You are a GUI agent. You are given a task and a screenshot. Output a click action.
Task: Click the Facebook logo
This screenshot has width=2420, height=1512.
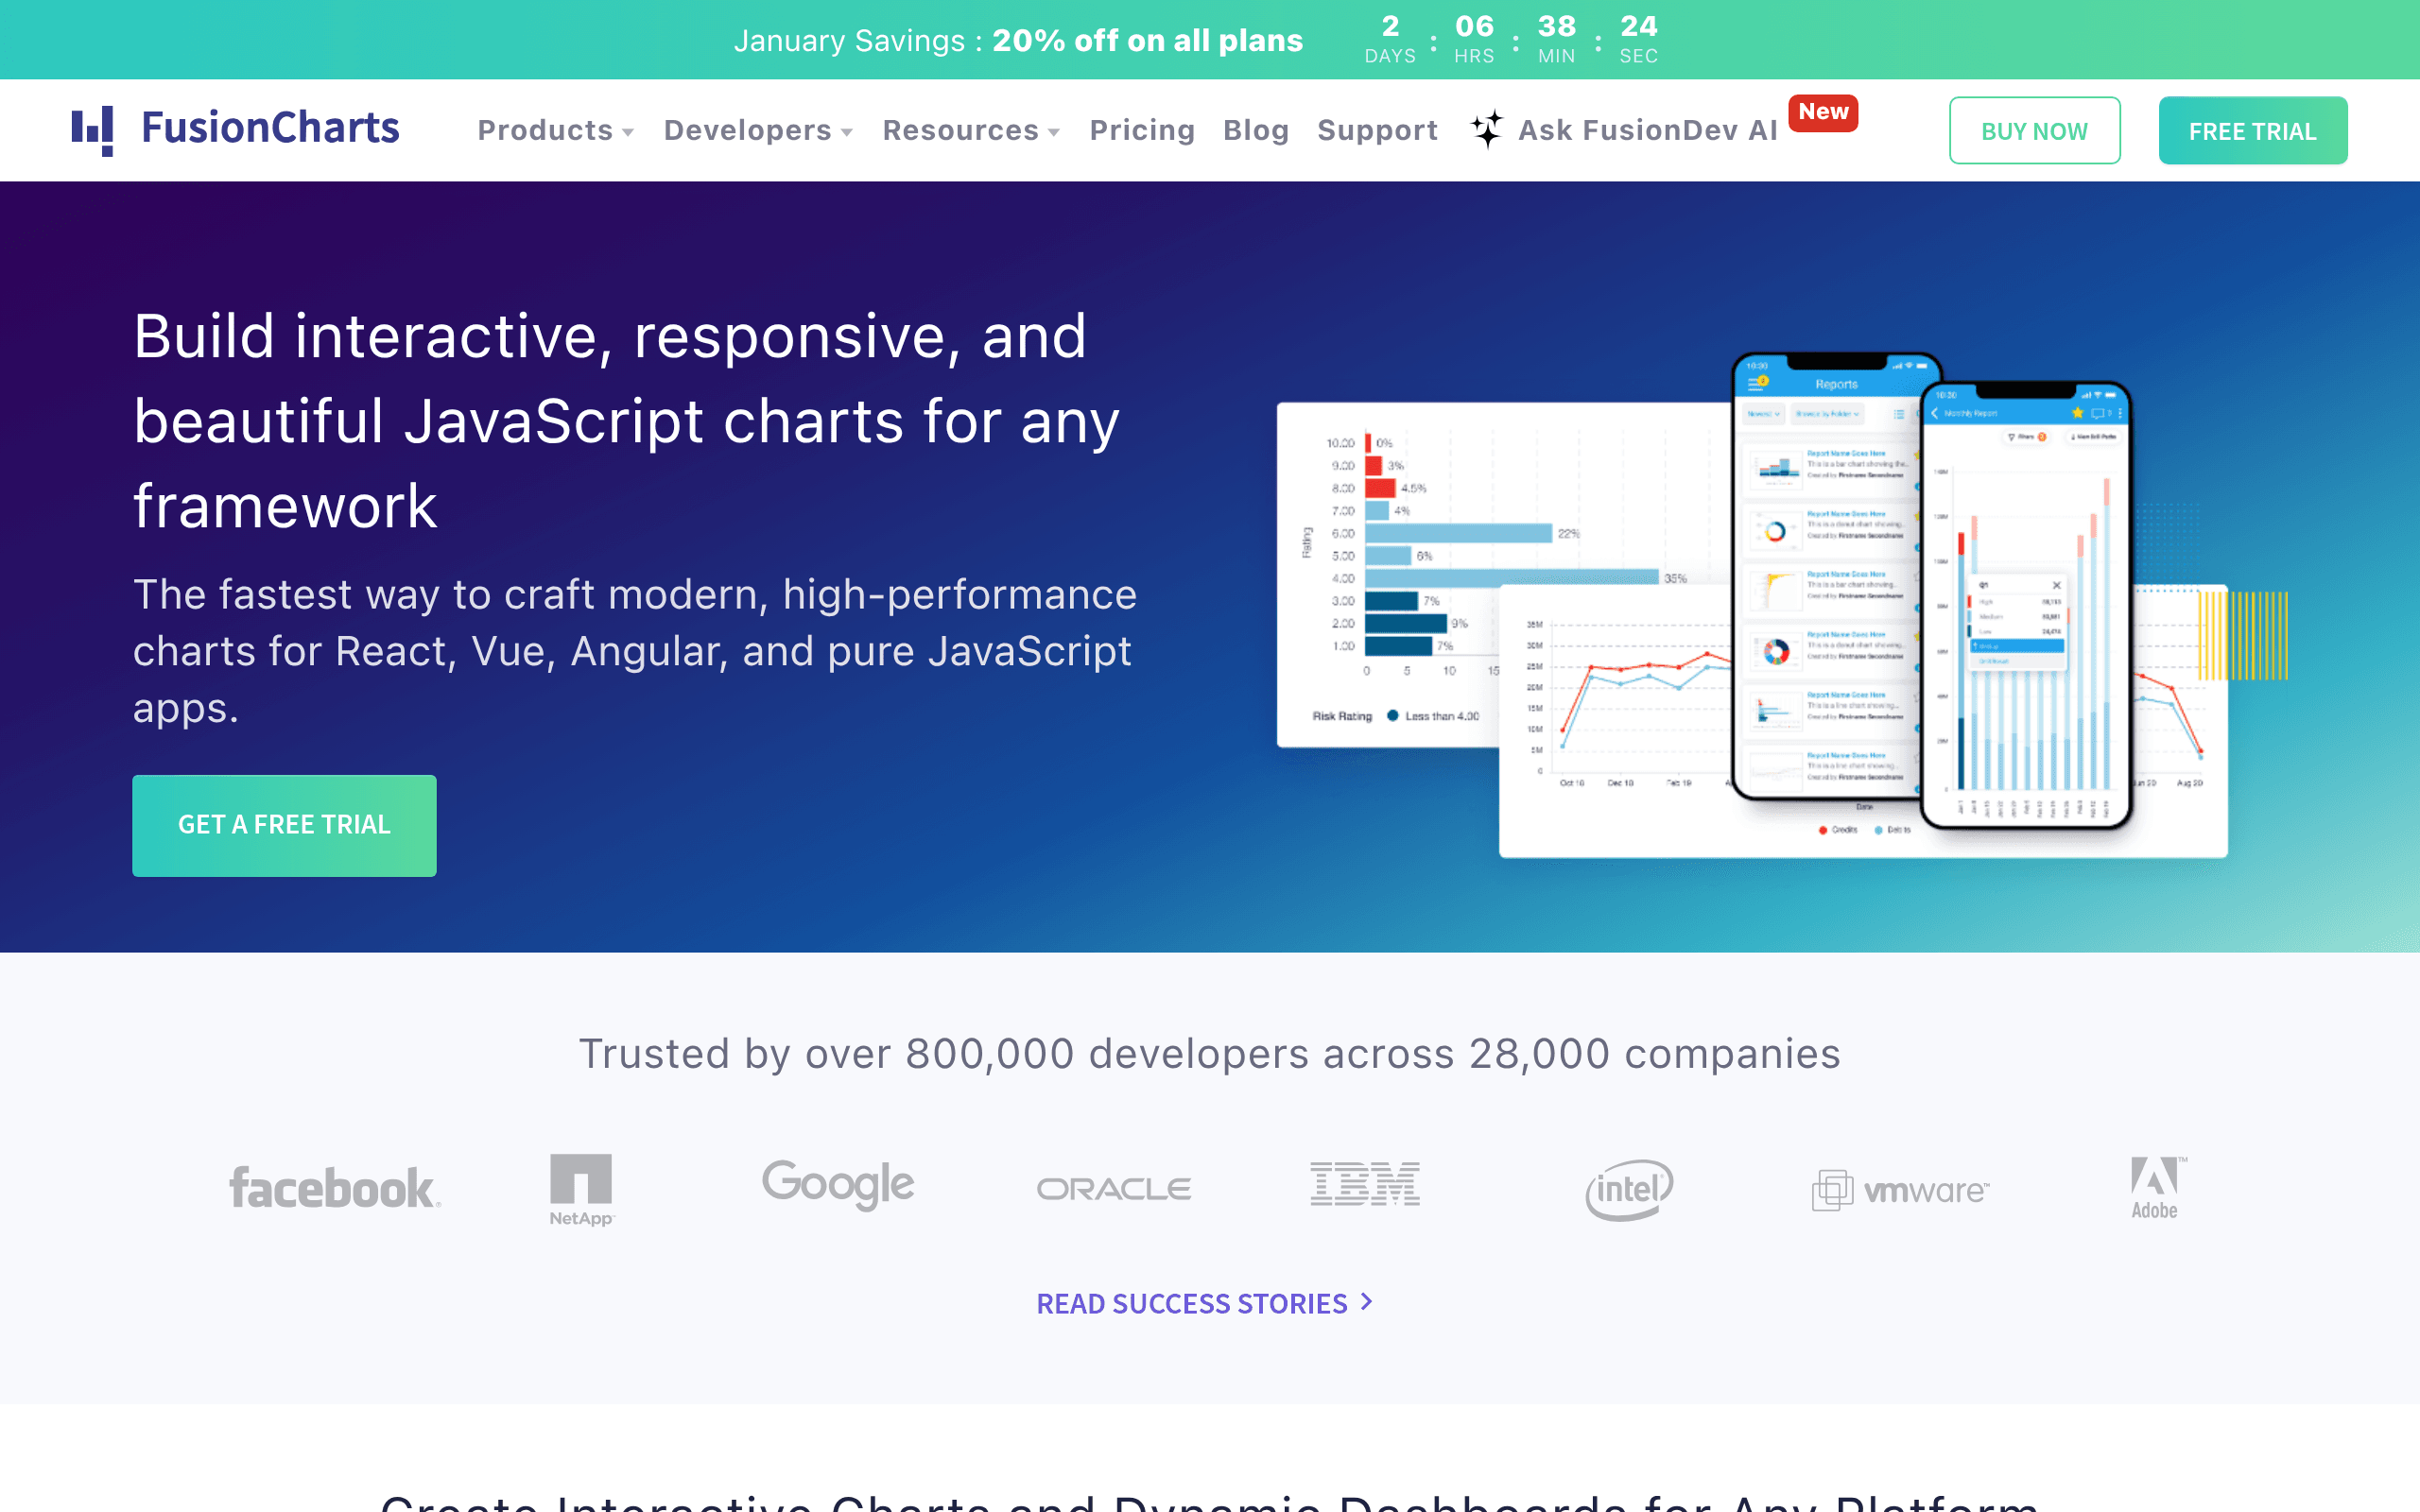tap(335, 1188)
